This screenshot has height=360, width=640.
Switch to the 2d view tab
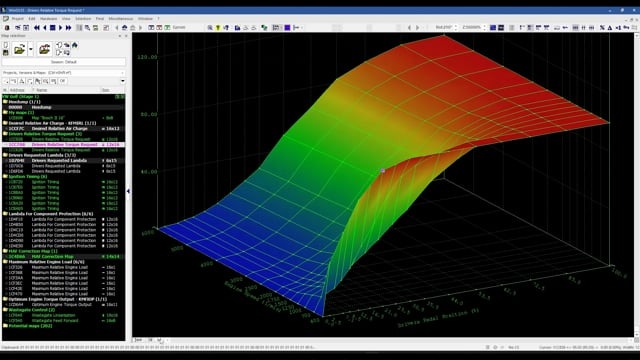[150, 340]
